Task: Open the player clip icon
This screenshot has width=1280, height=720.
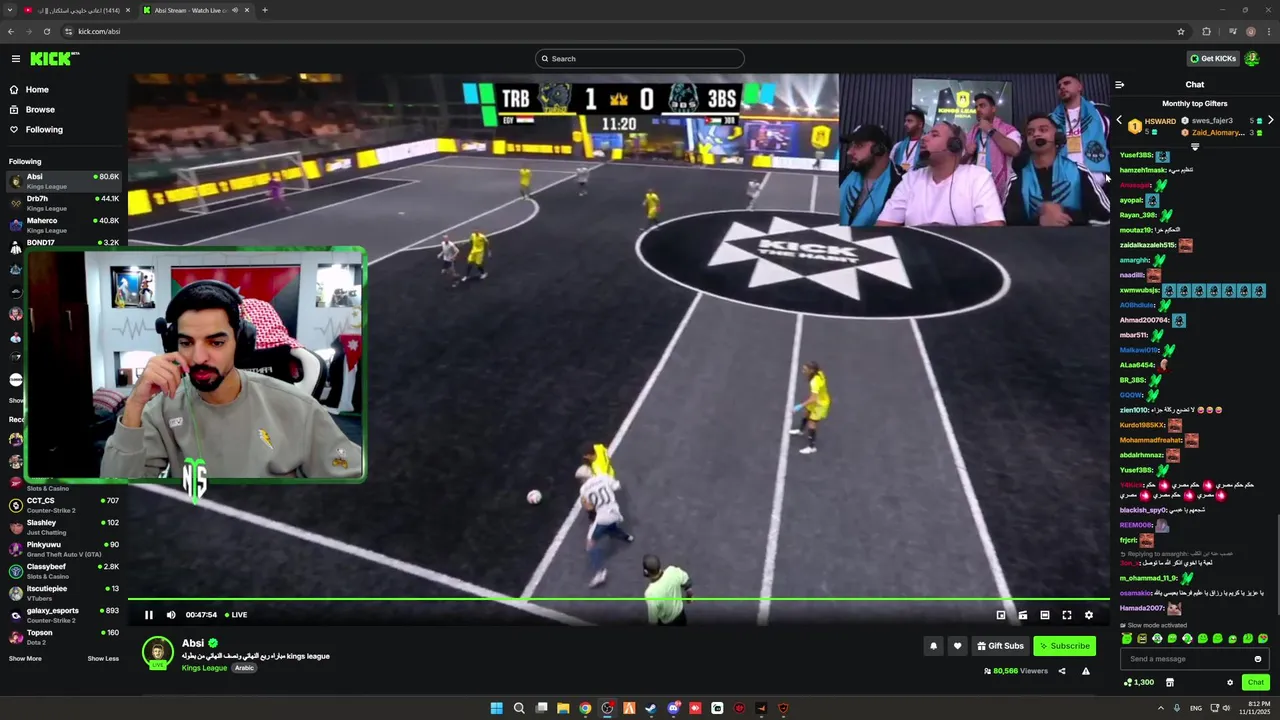Action: (1023, 615)
